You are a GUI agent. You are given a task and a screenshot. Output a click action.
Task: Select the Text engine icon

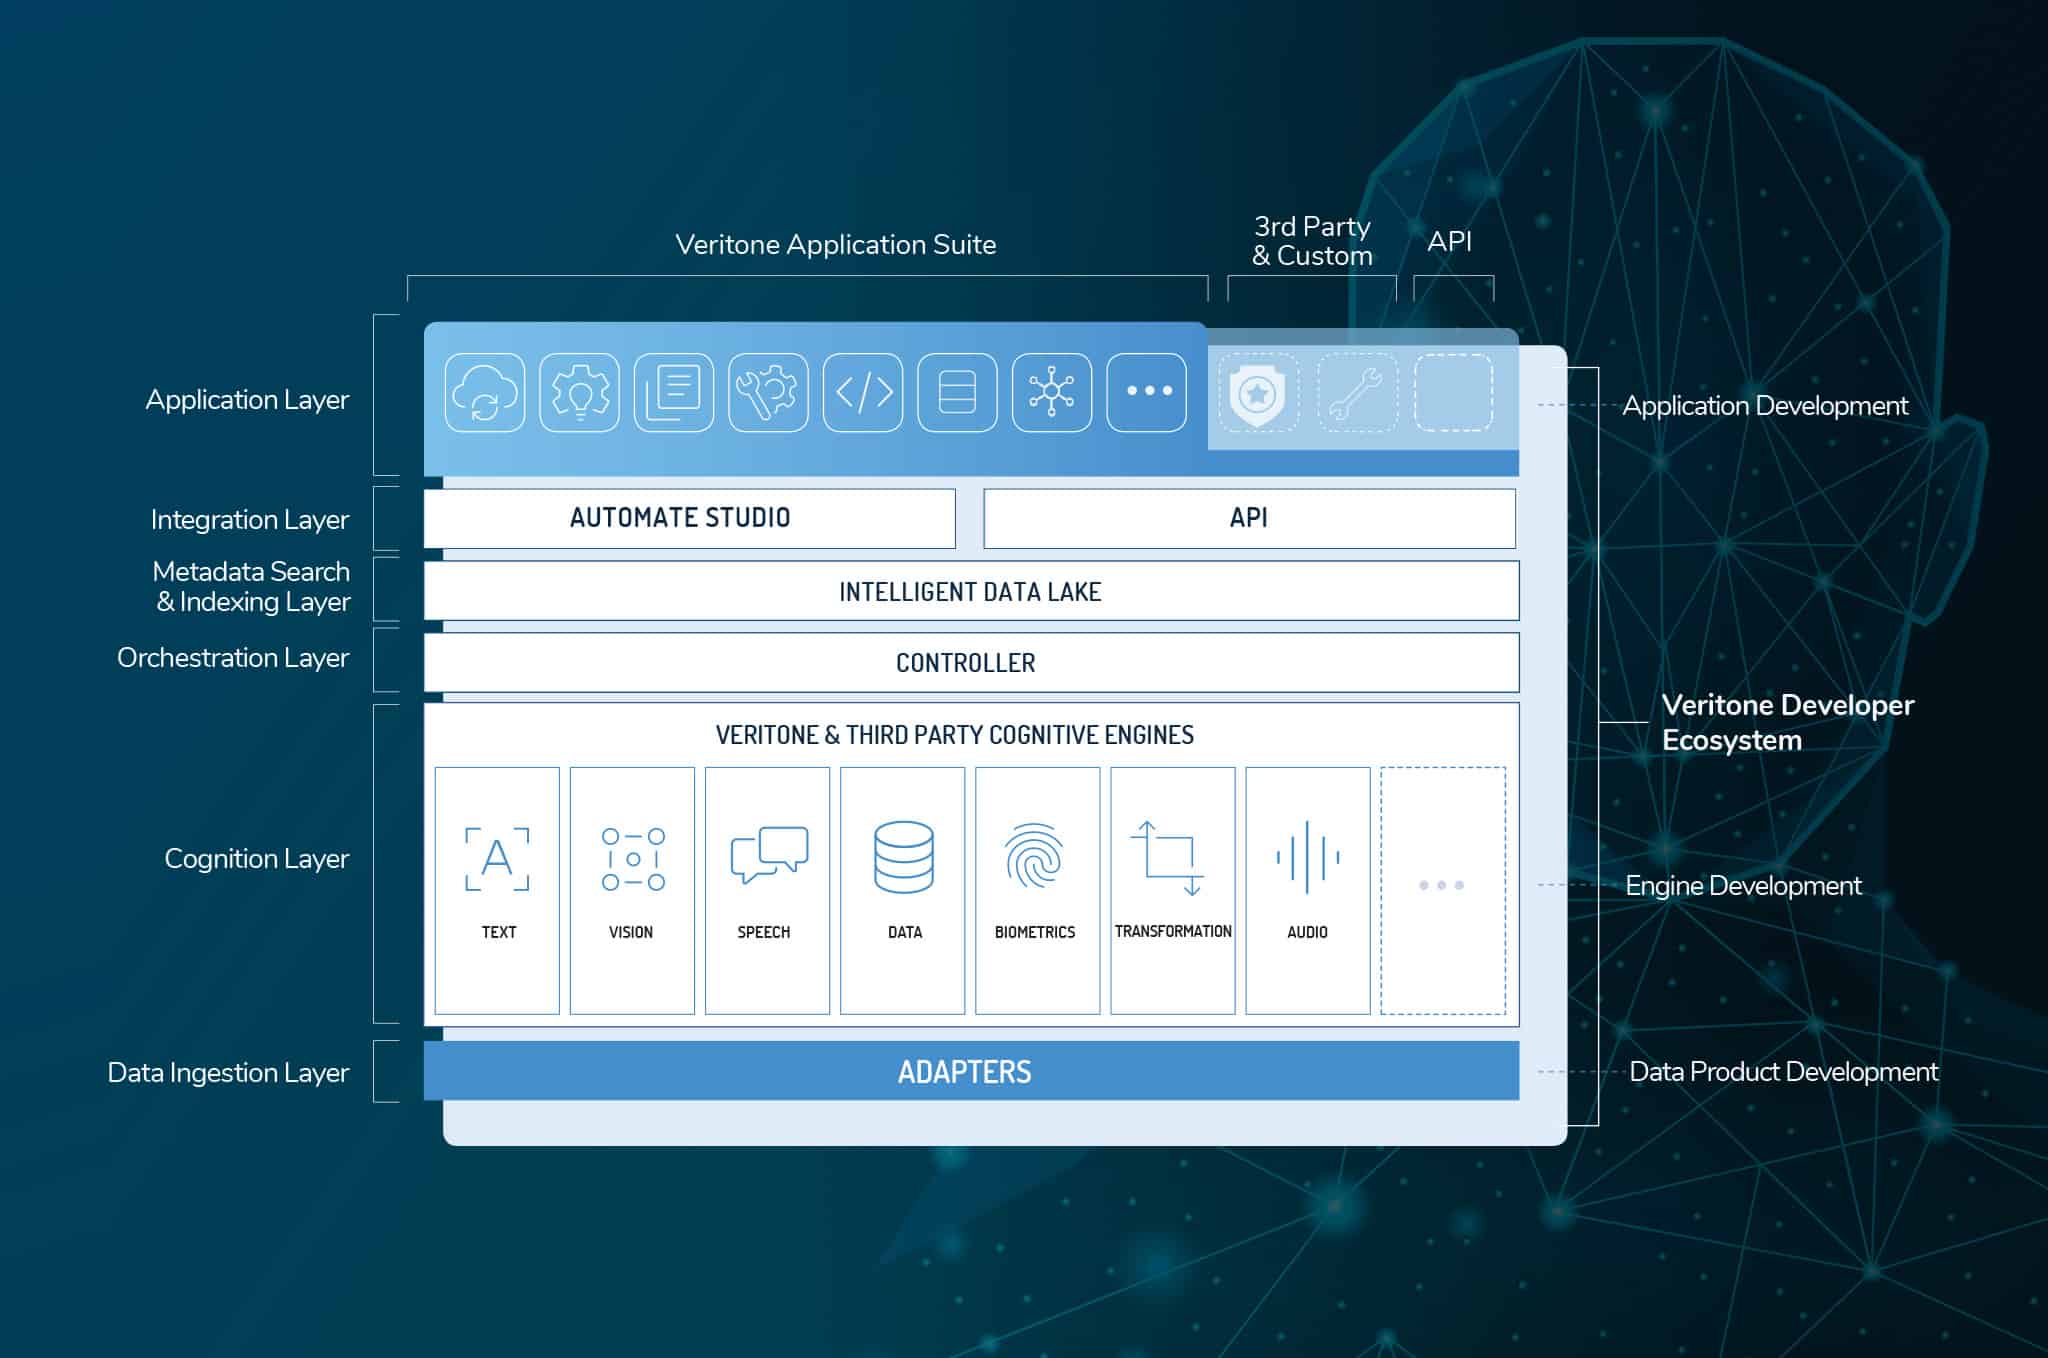click(497, 859)
